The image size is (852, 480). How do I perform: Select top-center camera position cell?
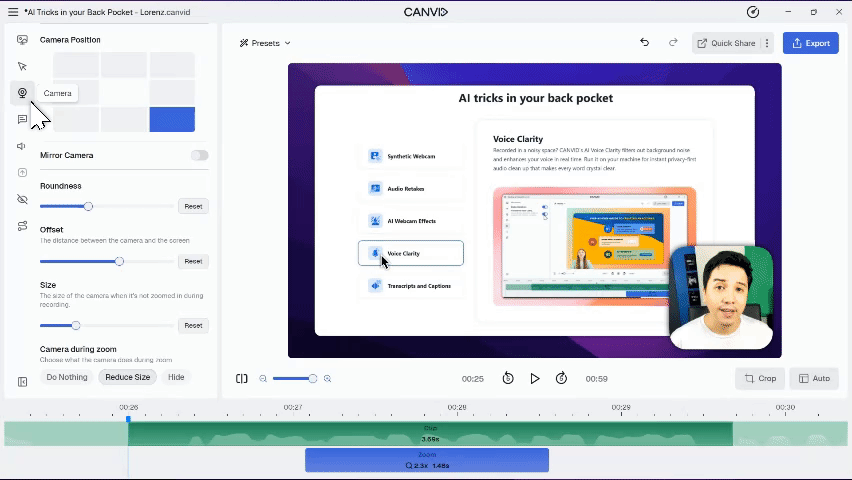124,65
